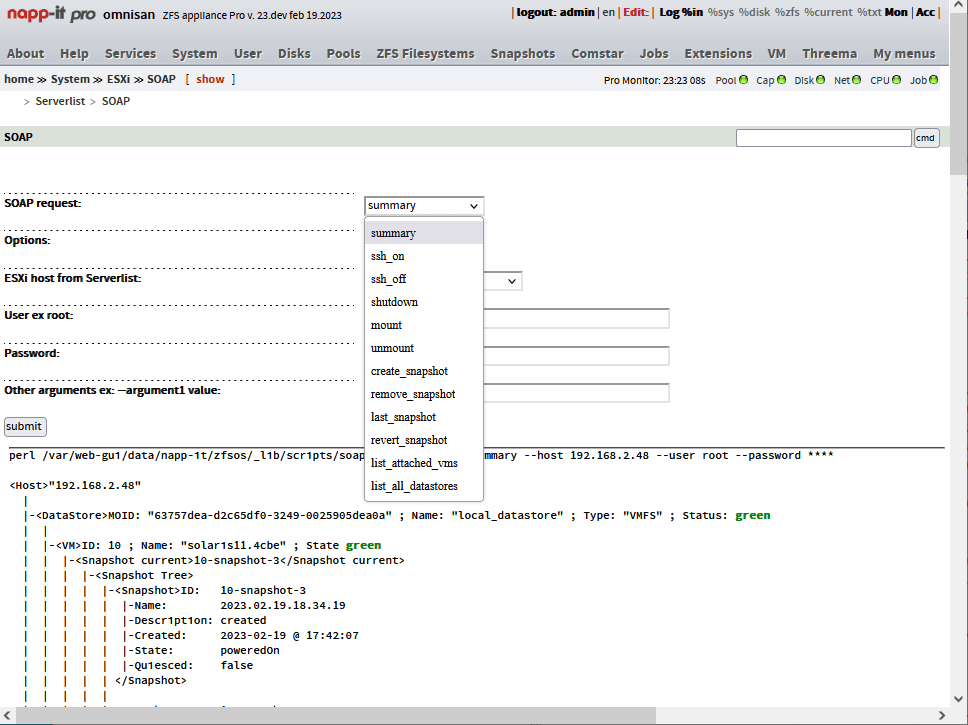968x725 pixels.
Task: Pick mount from the SOAP request list
Action: click(x=424, y=325)
